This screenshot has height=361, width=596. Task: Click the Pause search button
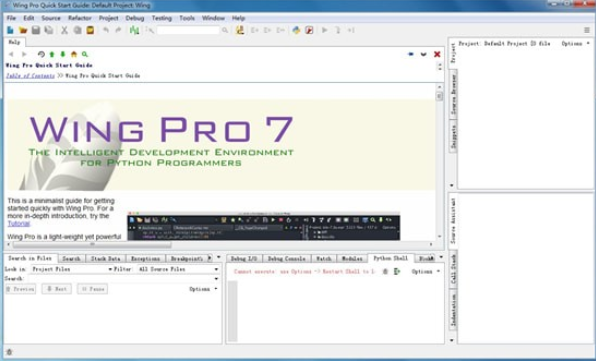click(92, 289)
